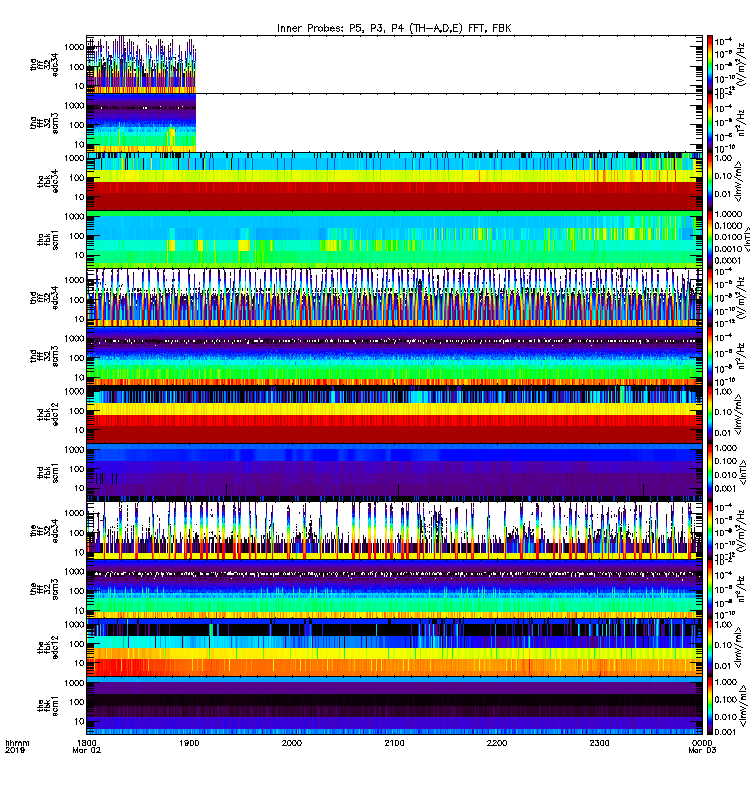Select the color bar of the fff edc34 panel

pos(709,531)
